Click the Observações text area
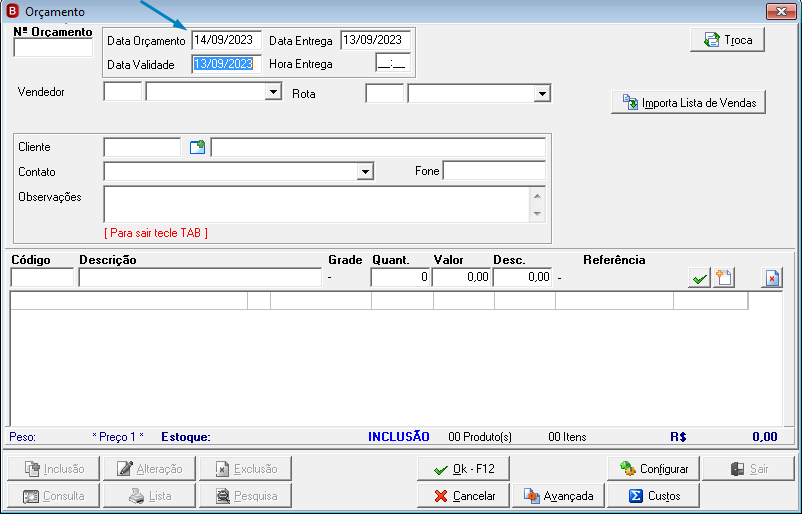Image resolution: width=802 pixels, height=514 pixels. click(317, 204)
